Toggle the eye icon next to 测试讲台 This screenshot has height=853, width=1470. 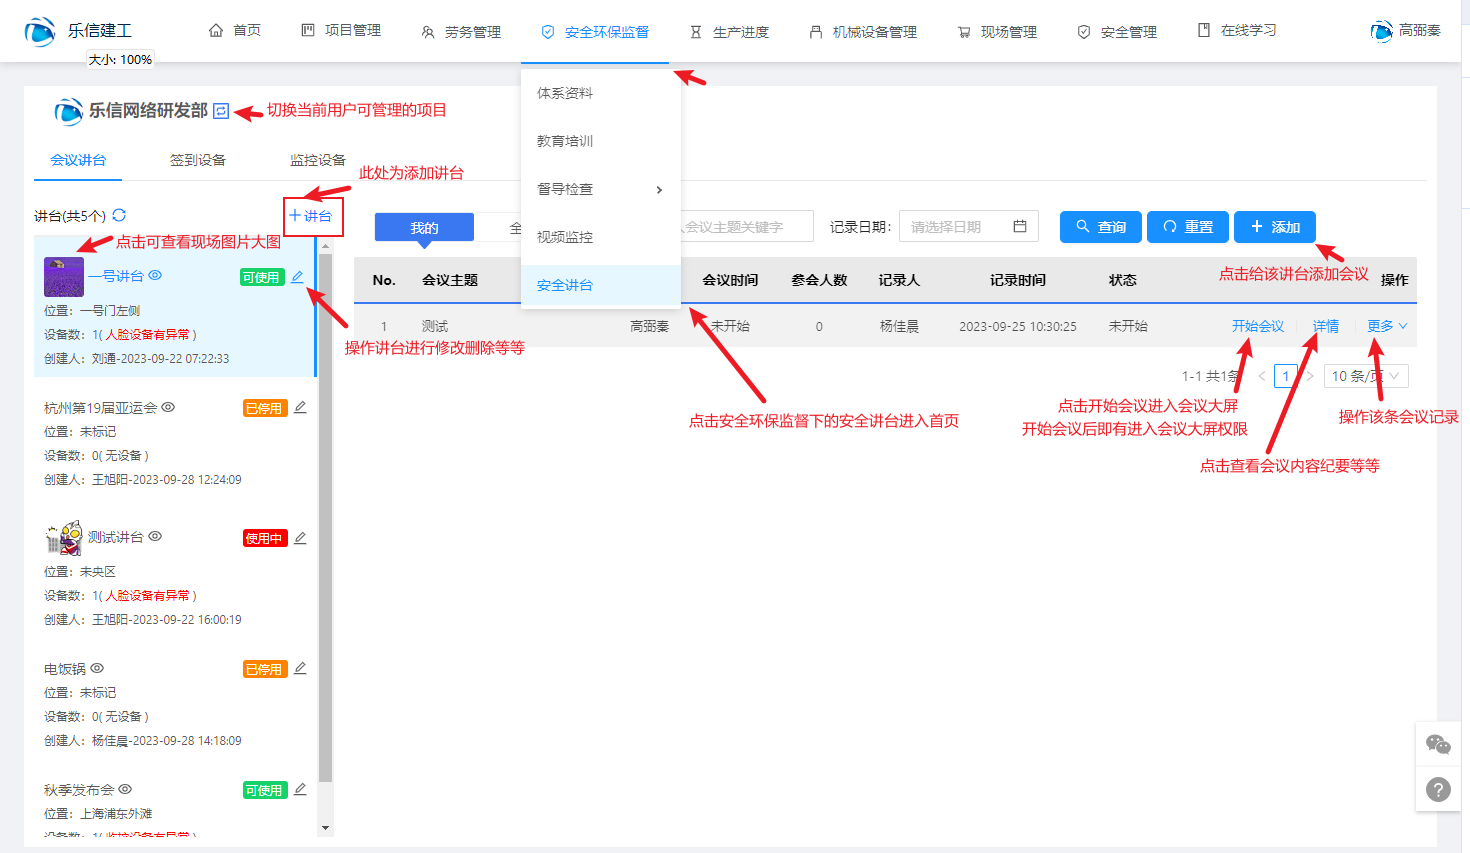click(155, 537)
